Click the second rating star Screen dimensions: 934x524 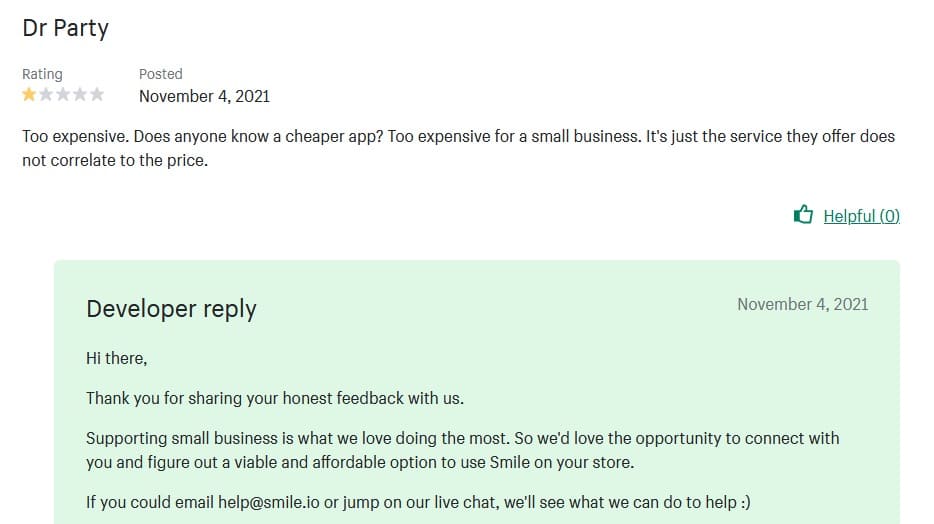click(x=46, y=95)
